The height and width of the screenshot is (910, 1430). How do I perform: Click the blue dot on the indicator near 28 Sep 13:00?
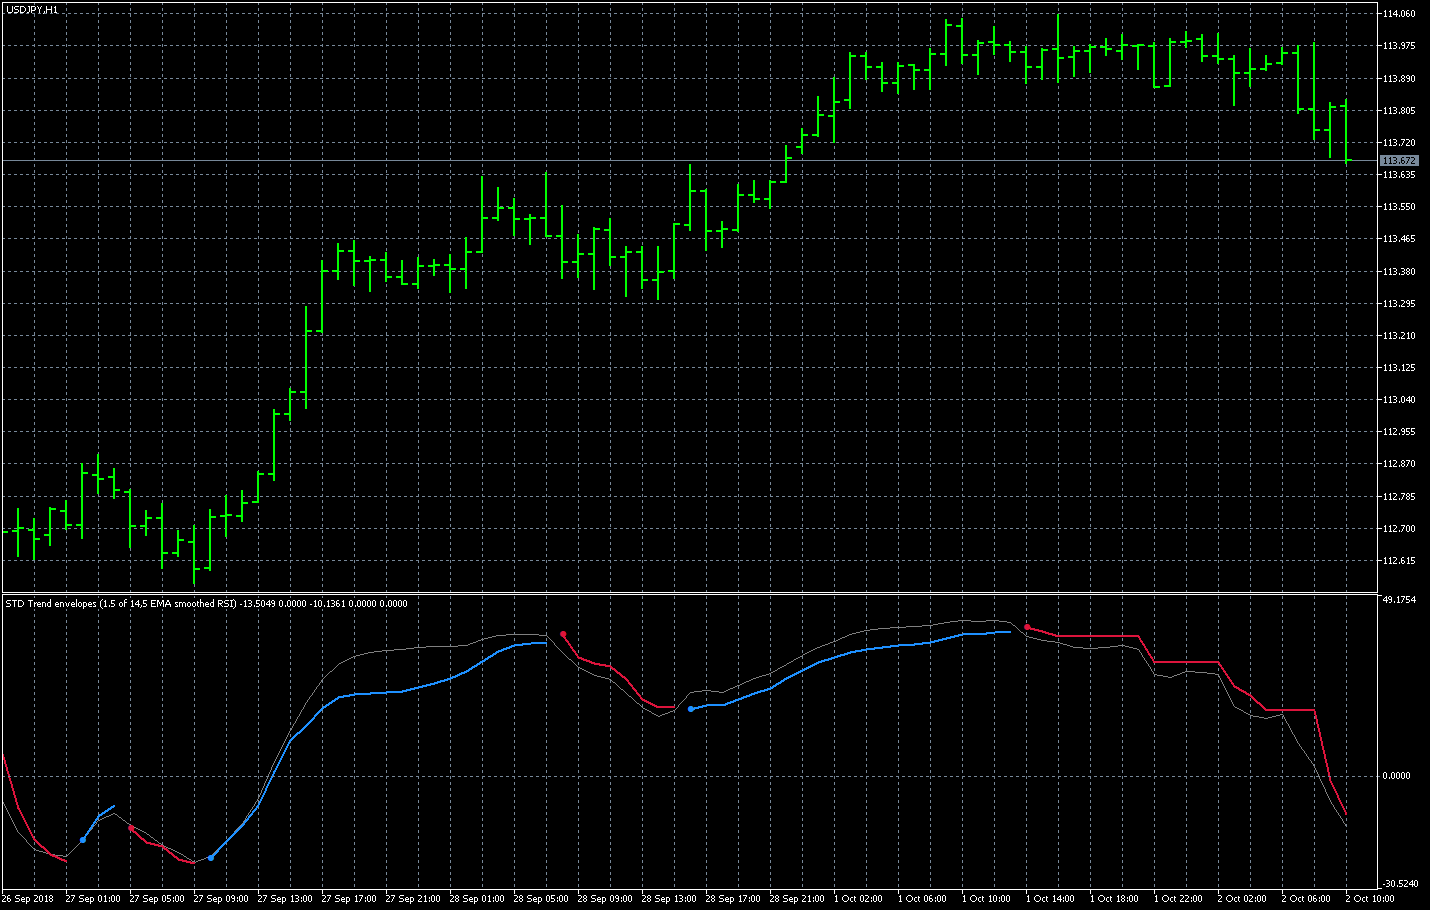(691, 708)
